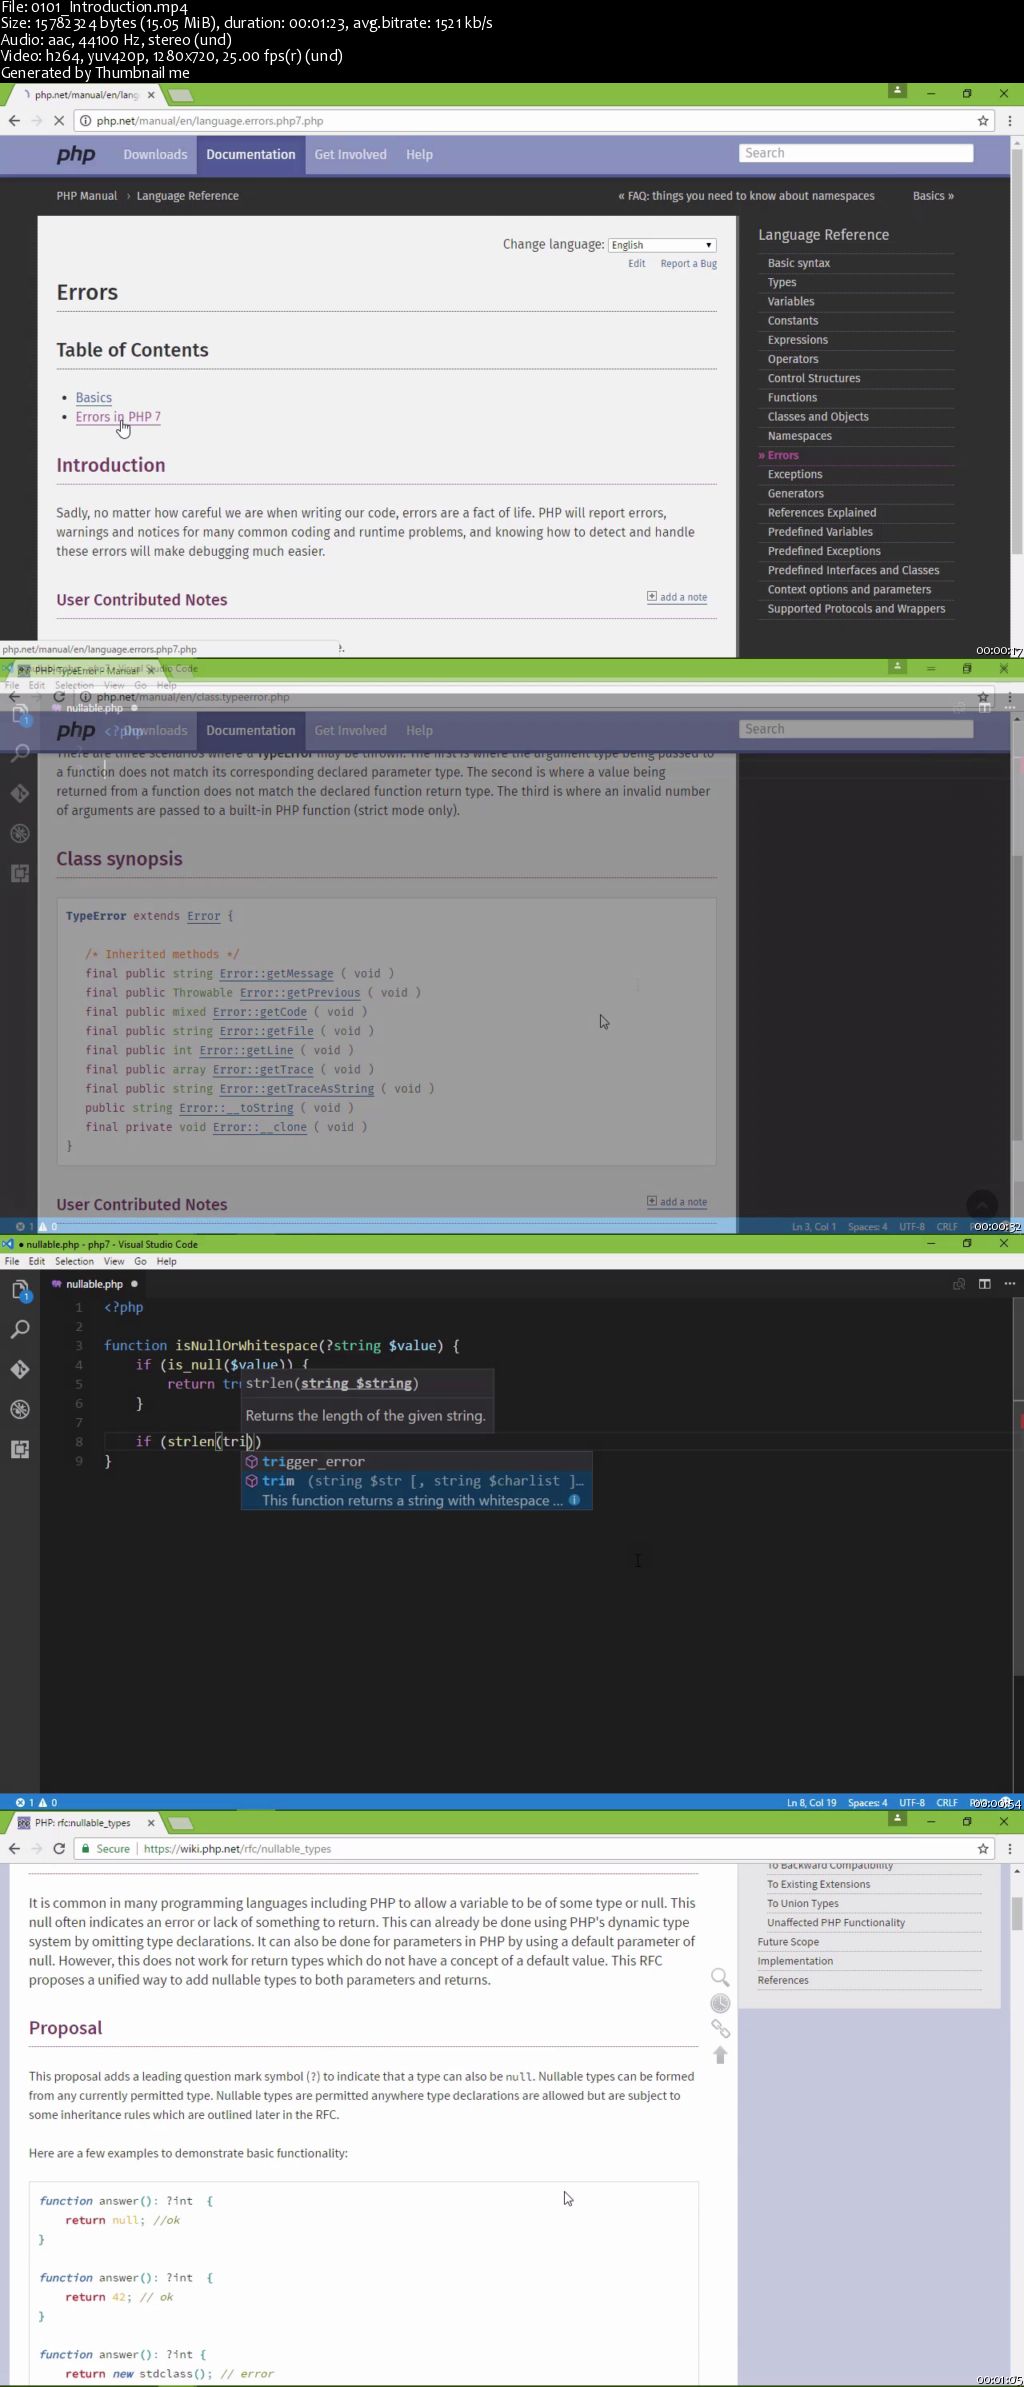Viewport: 1024px width, 2387px height.
Task: Open Generators in the Language Reference sidebar
Action: coord(796,494)
